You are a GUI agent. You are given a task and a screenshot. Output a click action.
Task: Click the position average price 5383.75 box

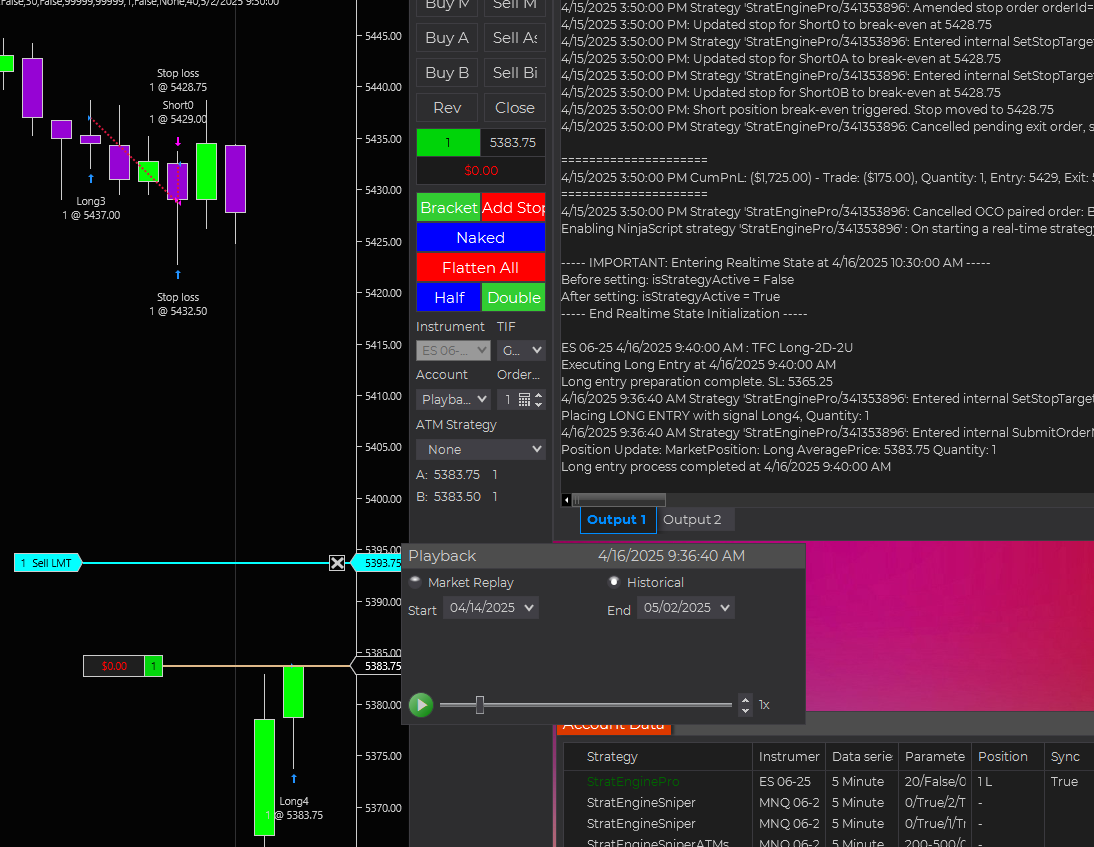pos(513,142)
